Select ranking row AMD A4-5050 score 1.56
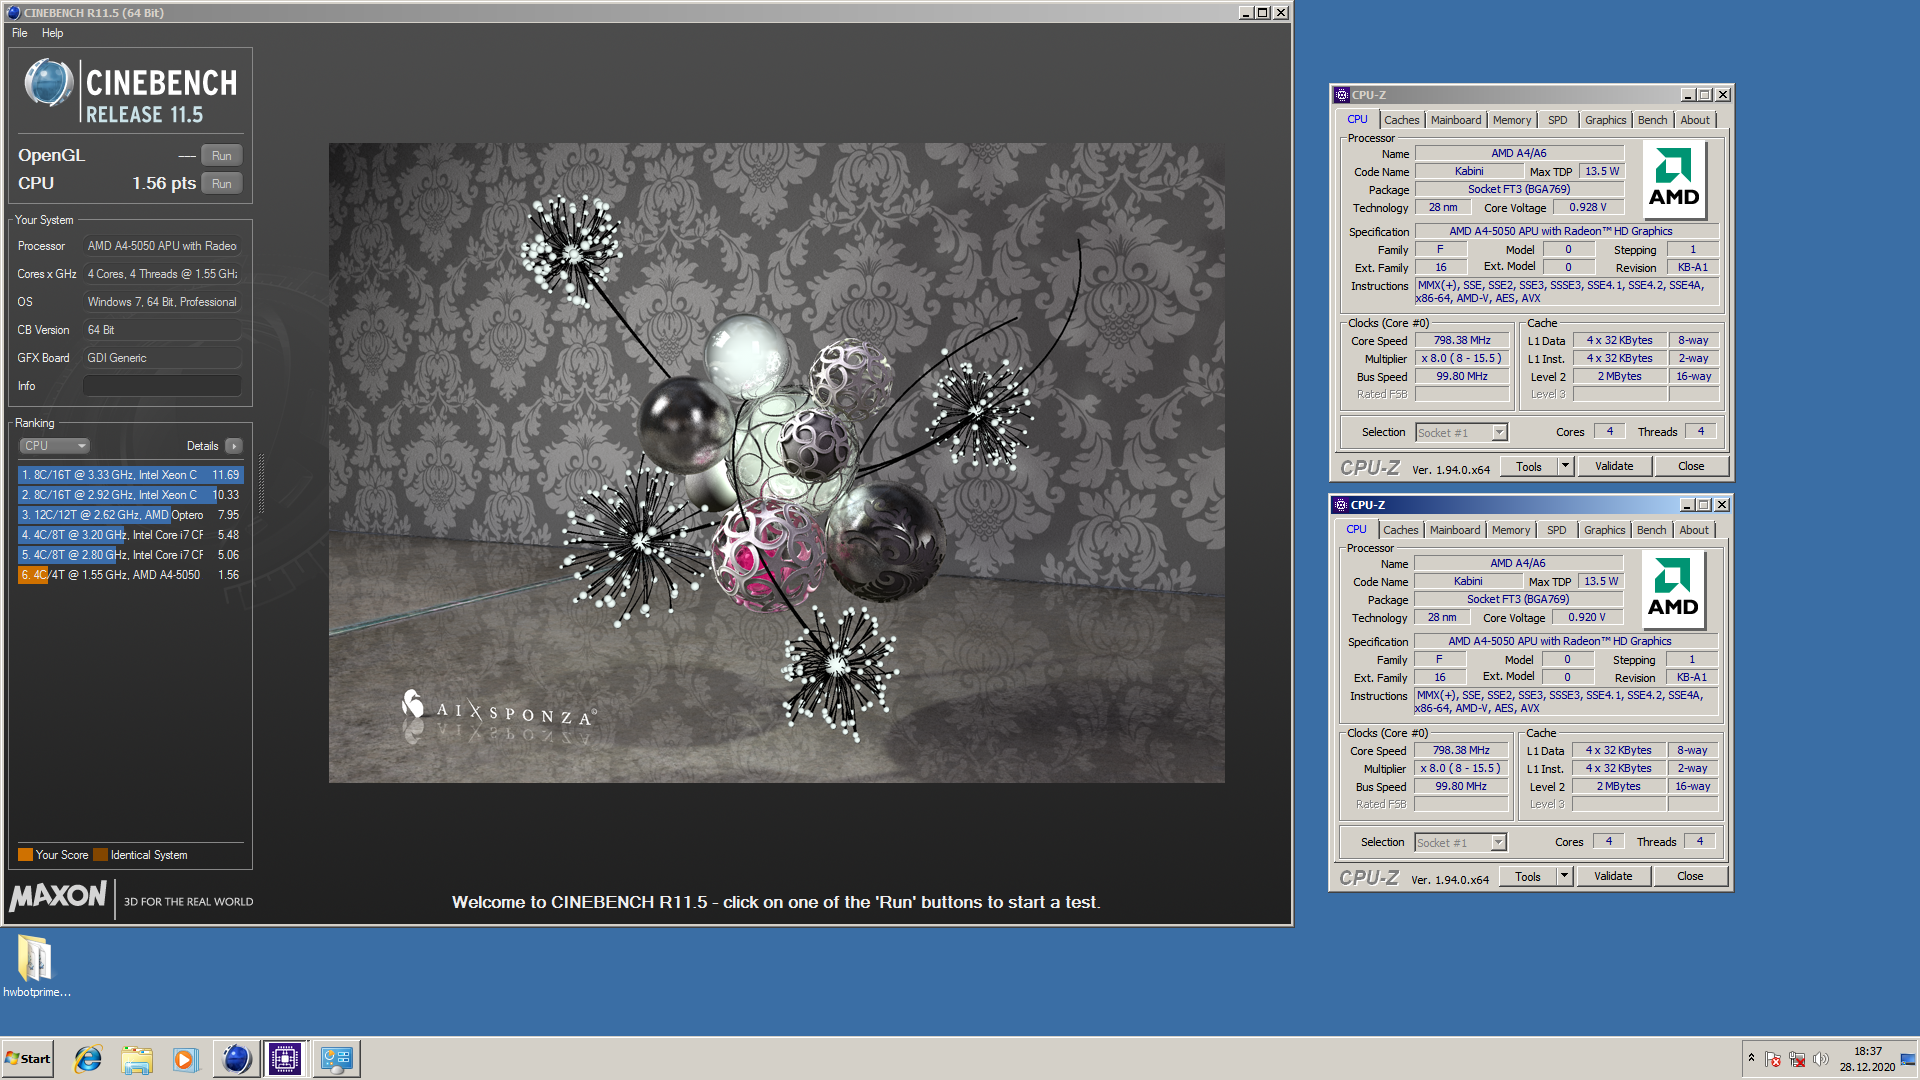This screenshot has width=1920, height=1080. tap(130, 575)
